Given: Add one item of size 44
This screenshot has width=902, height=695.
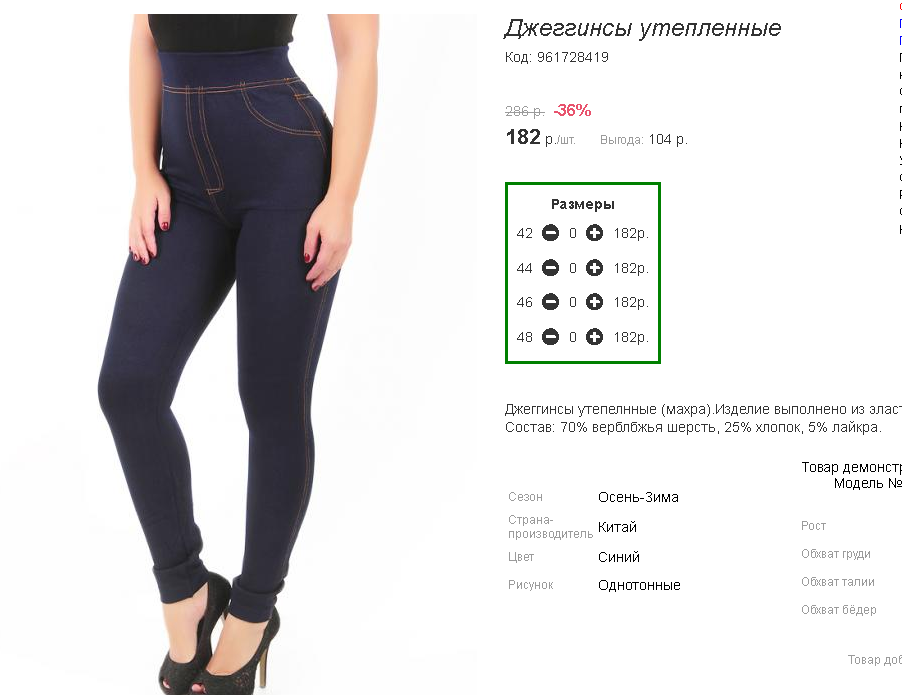Looking at the screenshot, I should pyautogui.click(x=594, y=268).
